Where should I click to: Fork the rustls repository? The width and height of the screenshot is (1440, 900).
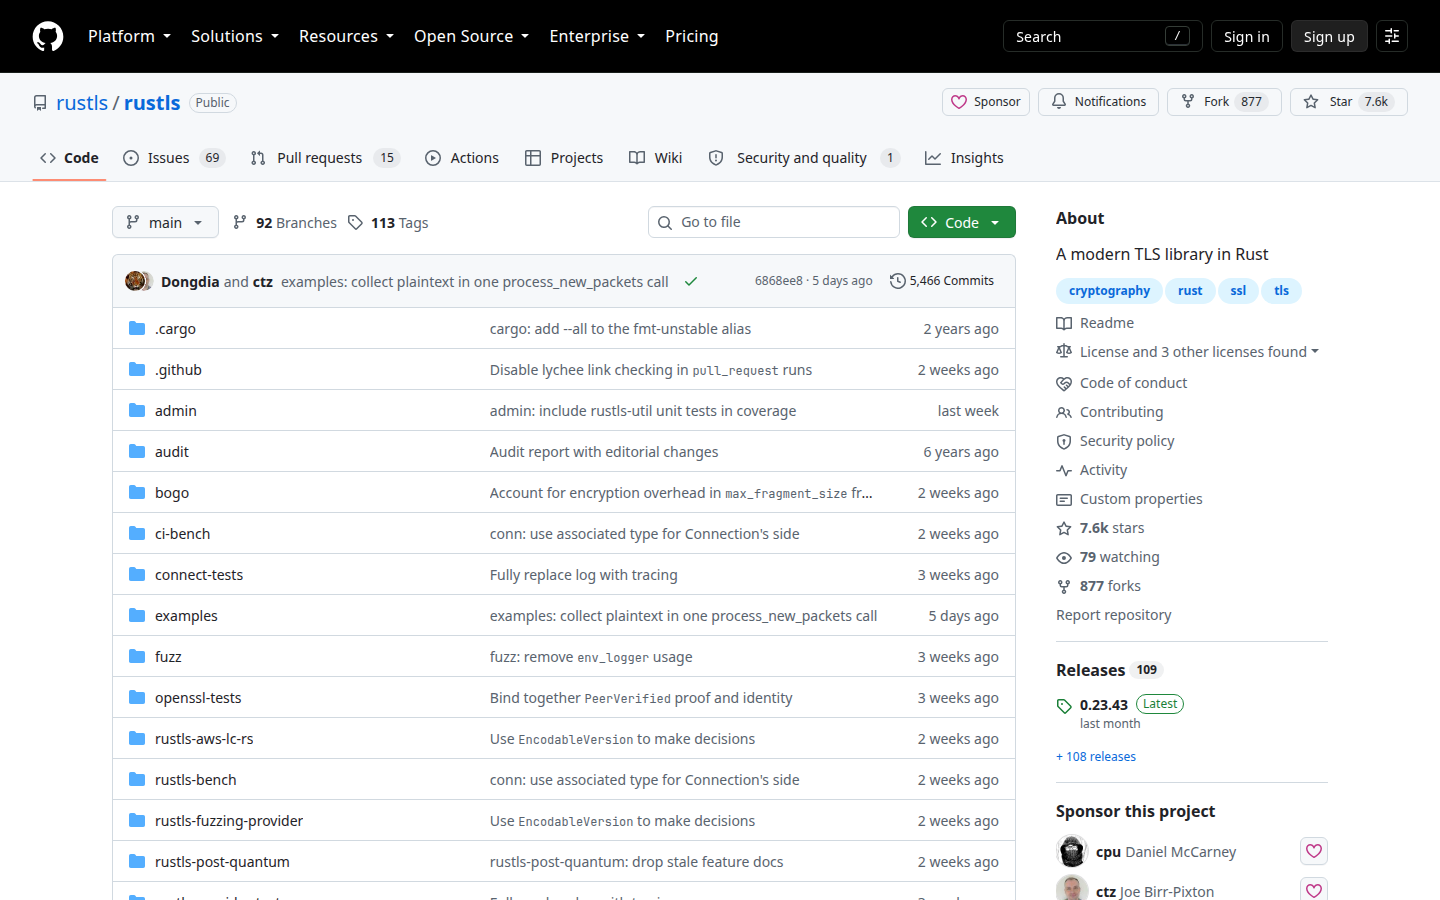(x=1224, y=102)
